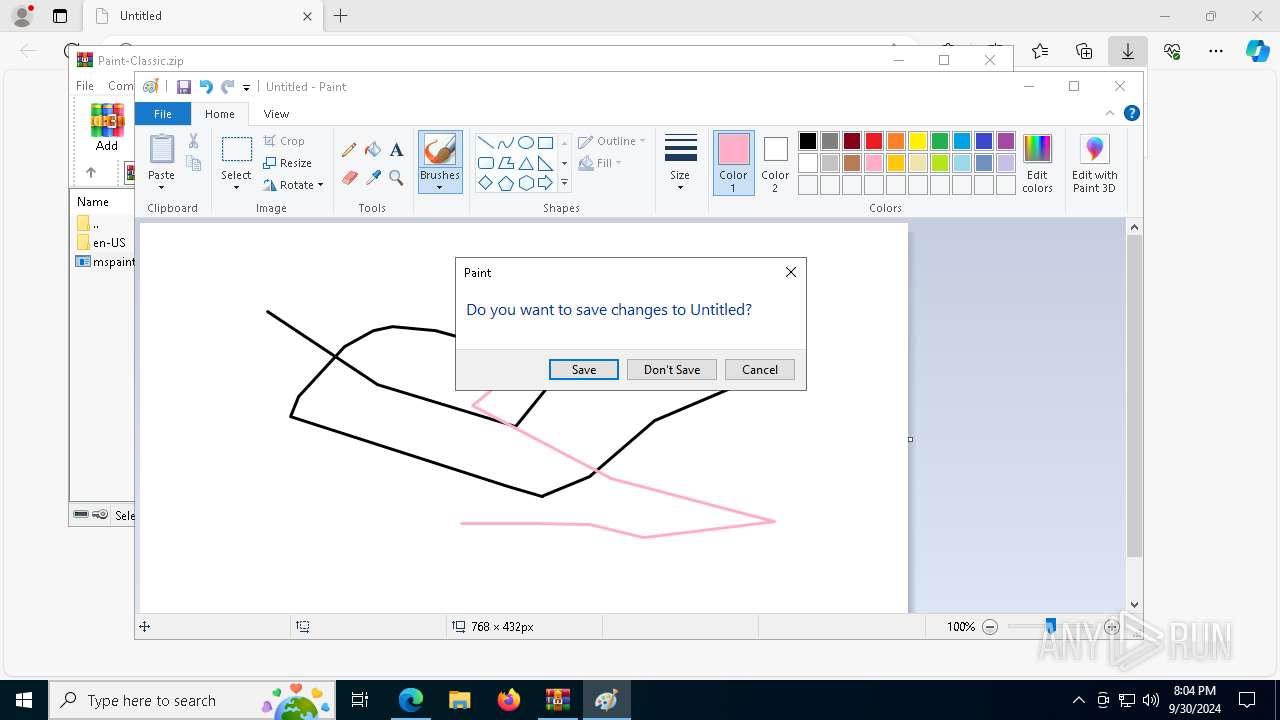
Task: Activate Color 1 selector
Action: tap(733, 163)
